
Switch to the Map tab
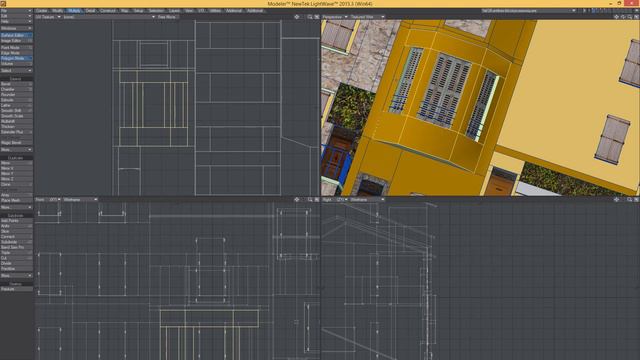(x=125, y=11)
